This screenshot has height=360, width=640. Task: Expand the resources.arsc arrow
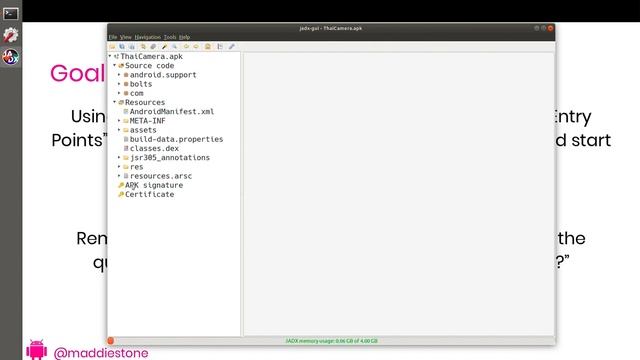coord(119,176)
